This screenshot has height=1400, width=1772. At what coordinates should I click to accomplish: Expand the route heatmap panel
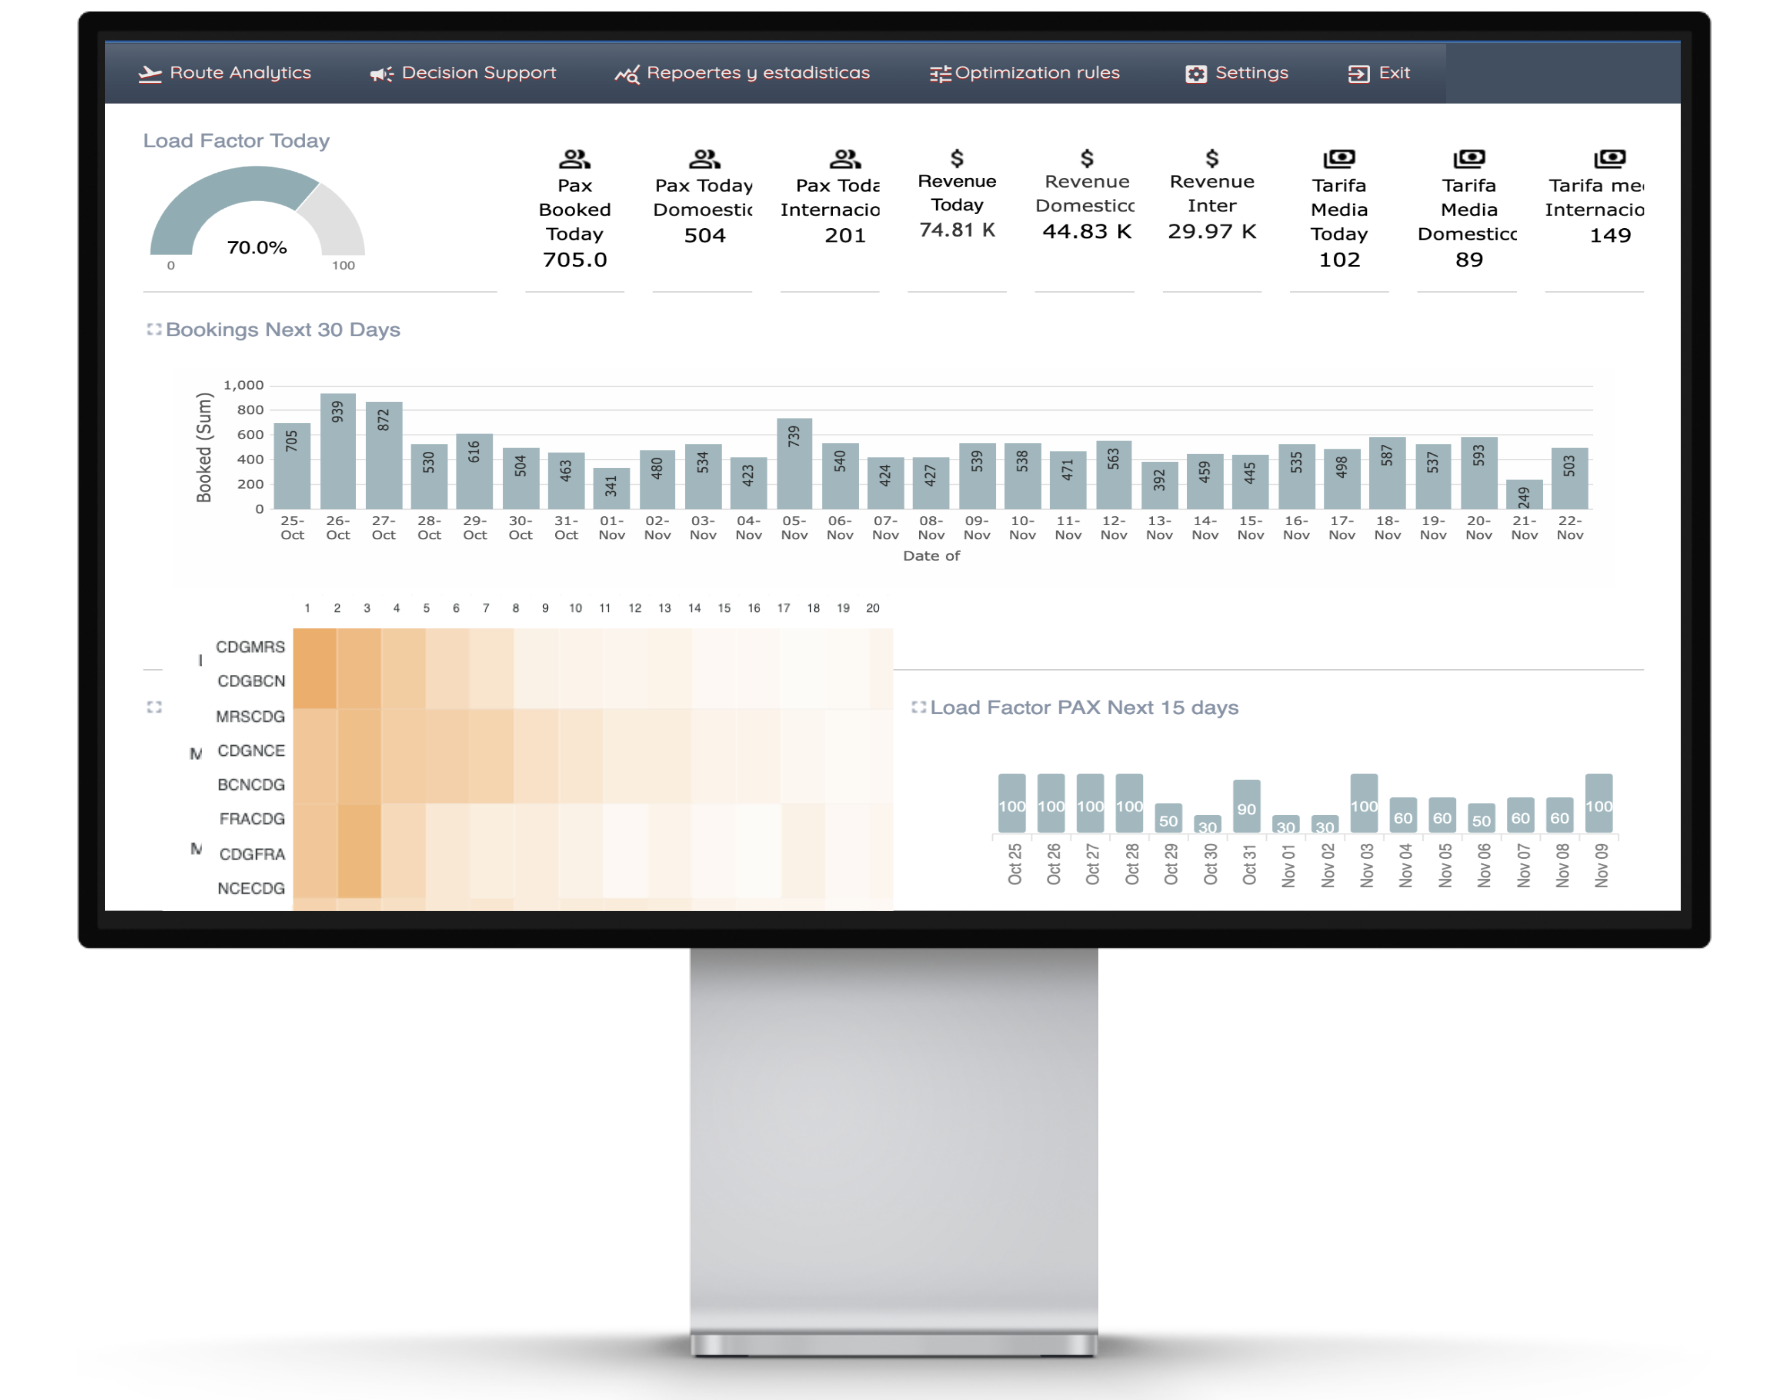point(154,707)
